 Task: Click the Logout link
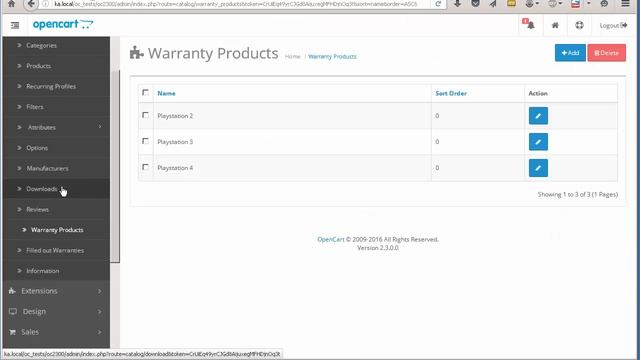coord(613,25)
